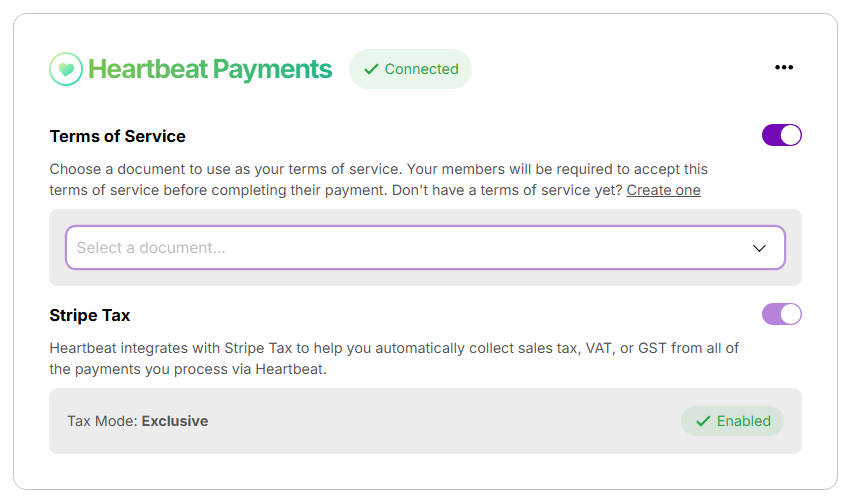Click the Stripe Tax description paragraph

[394, 358]
